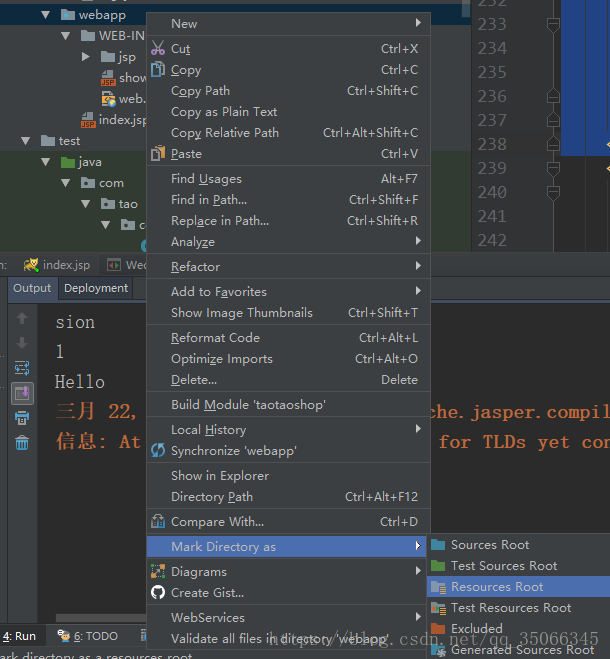
Task: Toggle soft-wrap icon in Run panel
Action: pyautogui.click(x=22, y=368)
